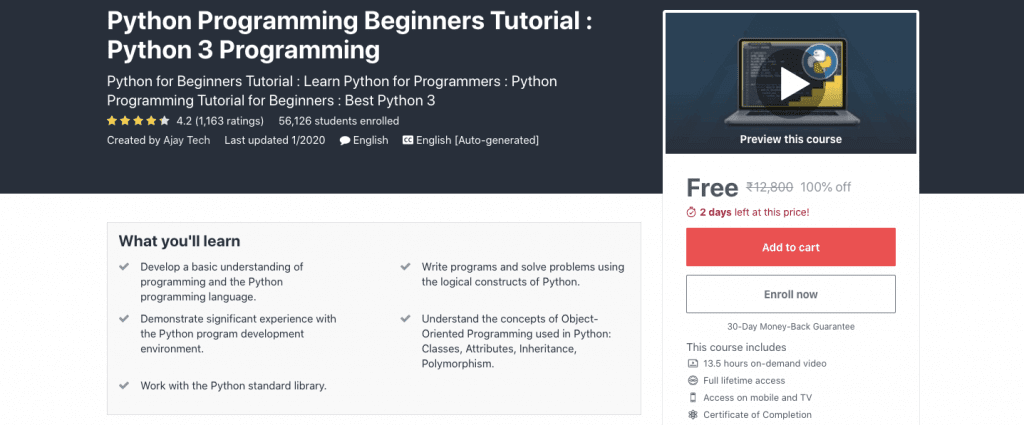Click the red timer clock icon

coord(692,212)
